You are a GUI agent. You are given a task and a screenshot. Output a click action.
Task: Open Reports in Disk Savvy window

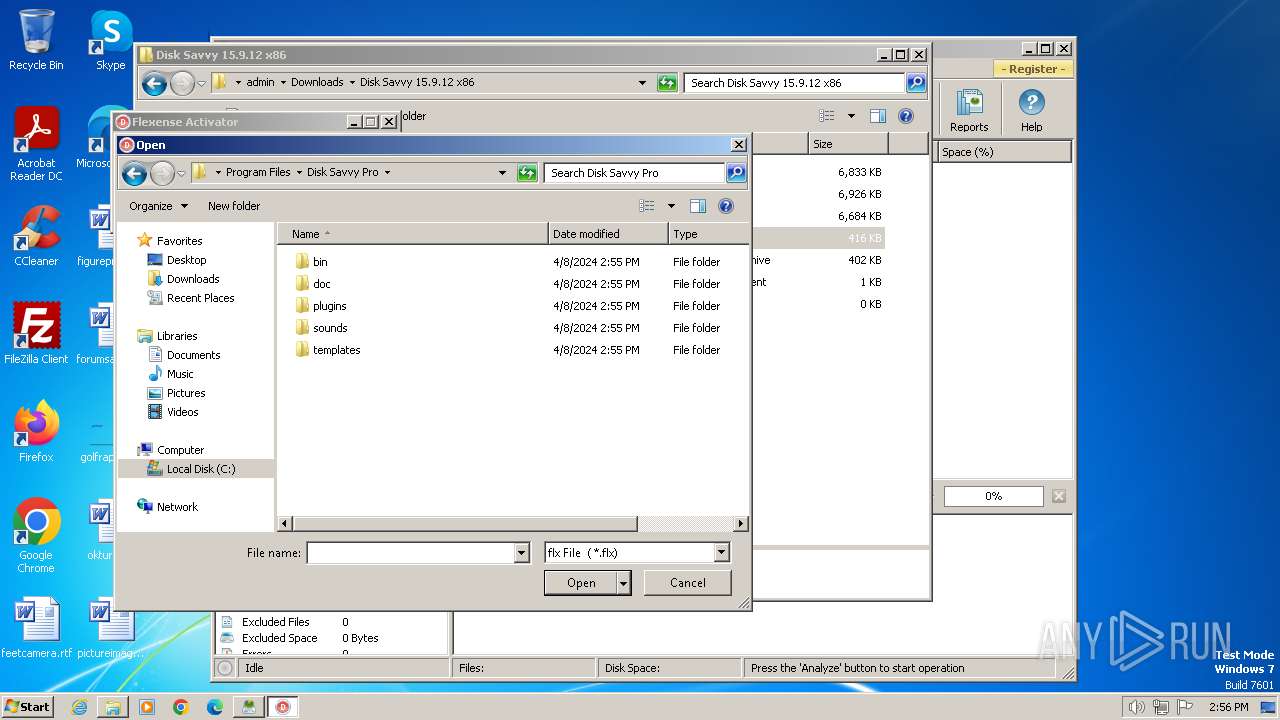coord(969,110)
